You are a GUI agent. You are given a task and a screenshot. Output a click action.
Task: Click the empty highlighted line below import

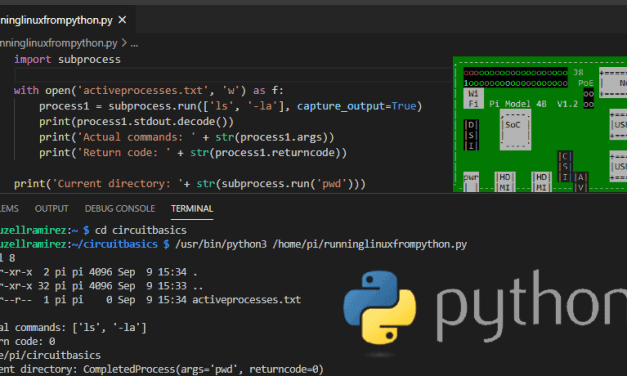[x=233, y=75]
